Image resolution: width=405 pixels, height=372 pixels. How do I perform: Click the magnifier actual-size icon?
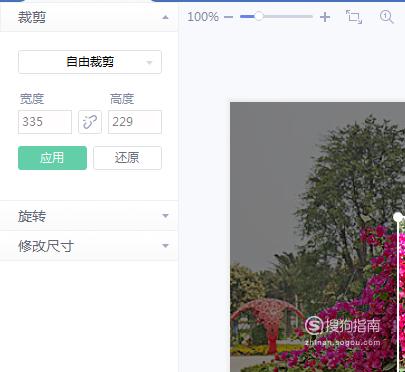[387, 16]
